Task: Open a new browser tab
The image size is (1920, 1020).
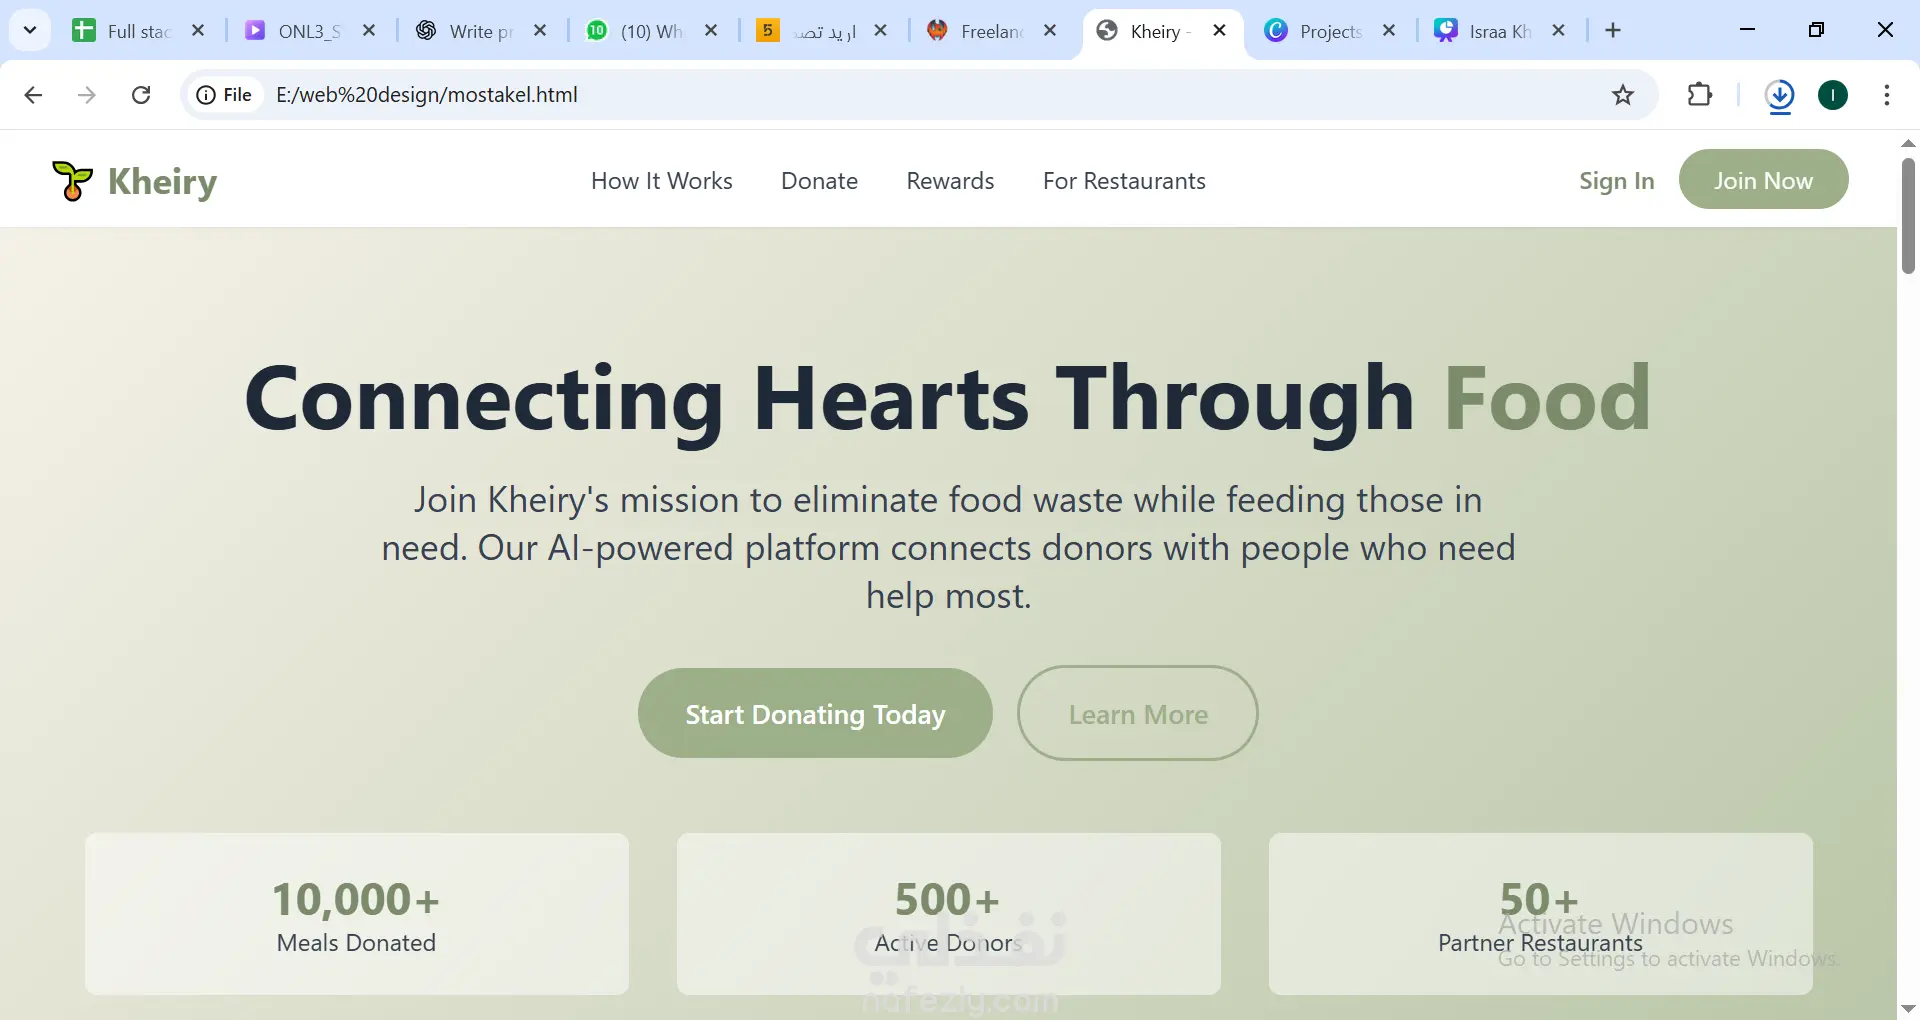Action: click(1613, 31)
